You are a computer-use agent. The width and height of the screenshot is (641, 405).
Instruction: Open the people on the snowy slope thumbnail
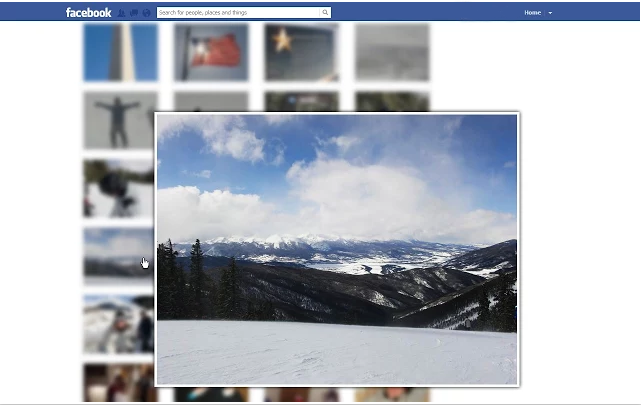(x=119, y=324)
